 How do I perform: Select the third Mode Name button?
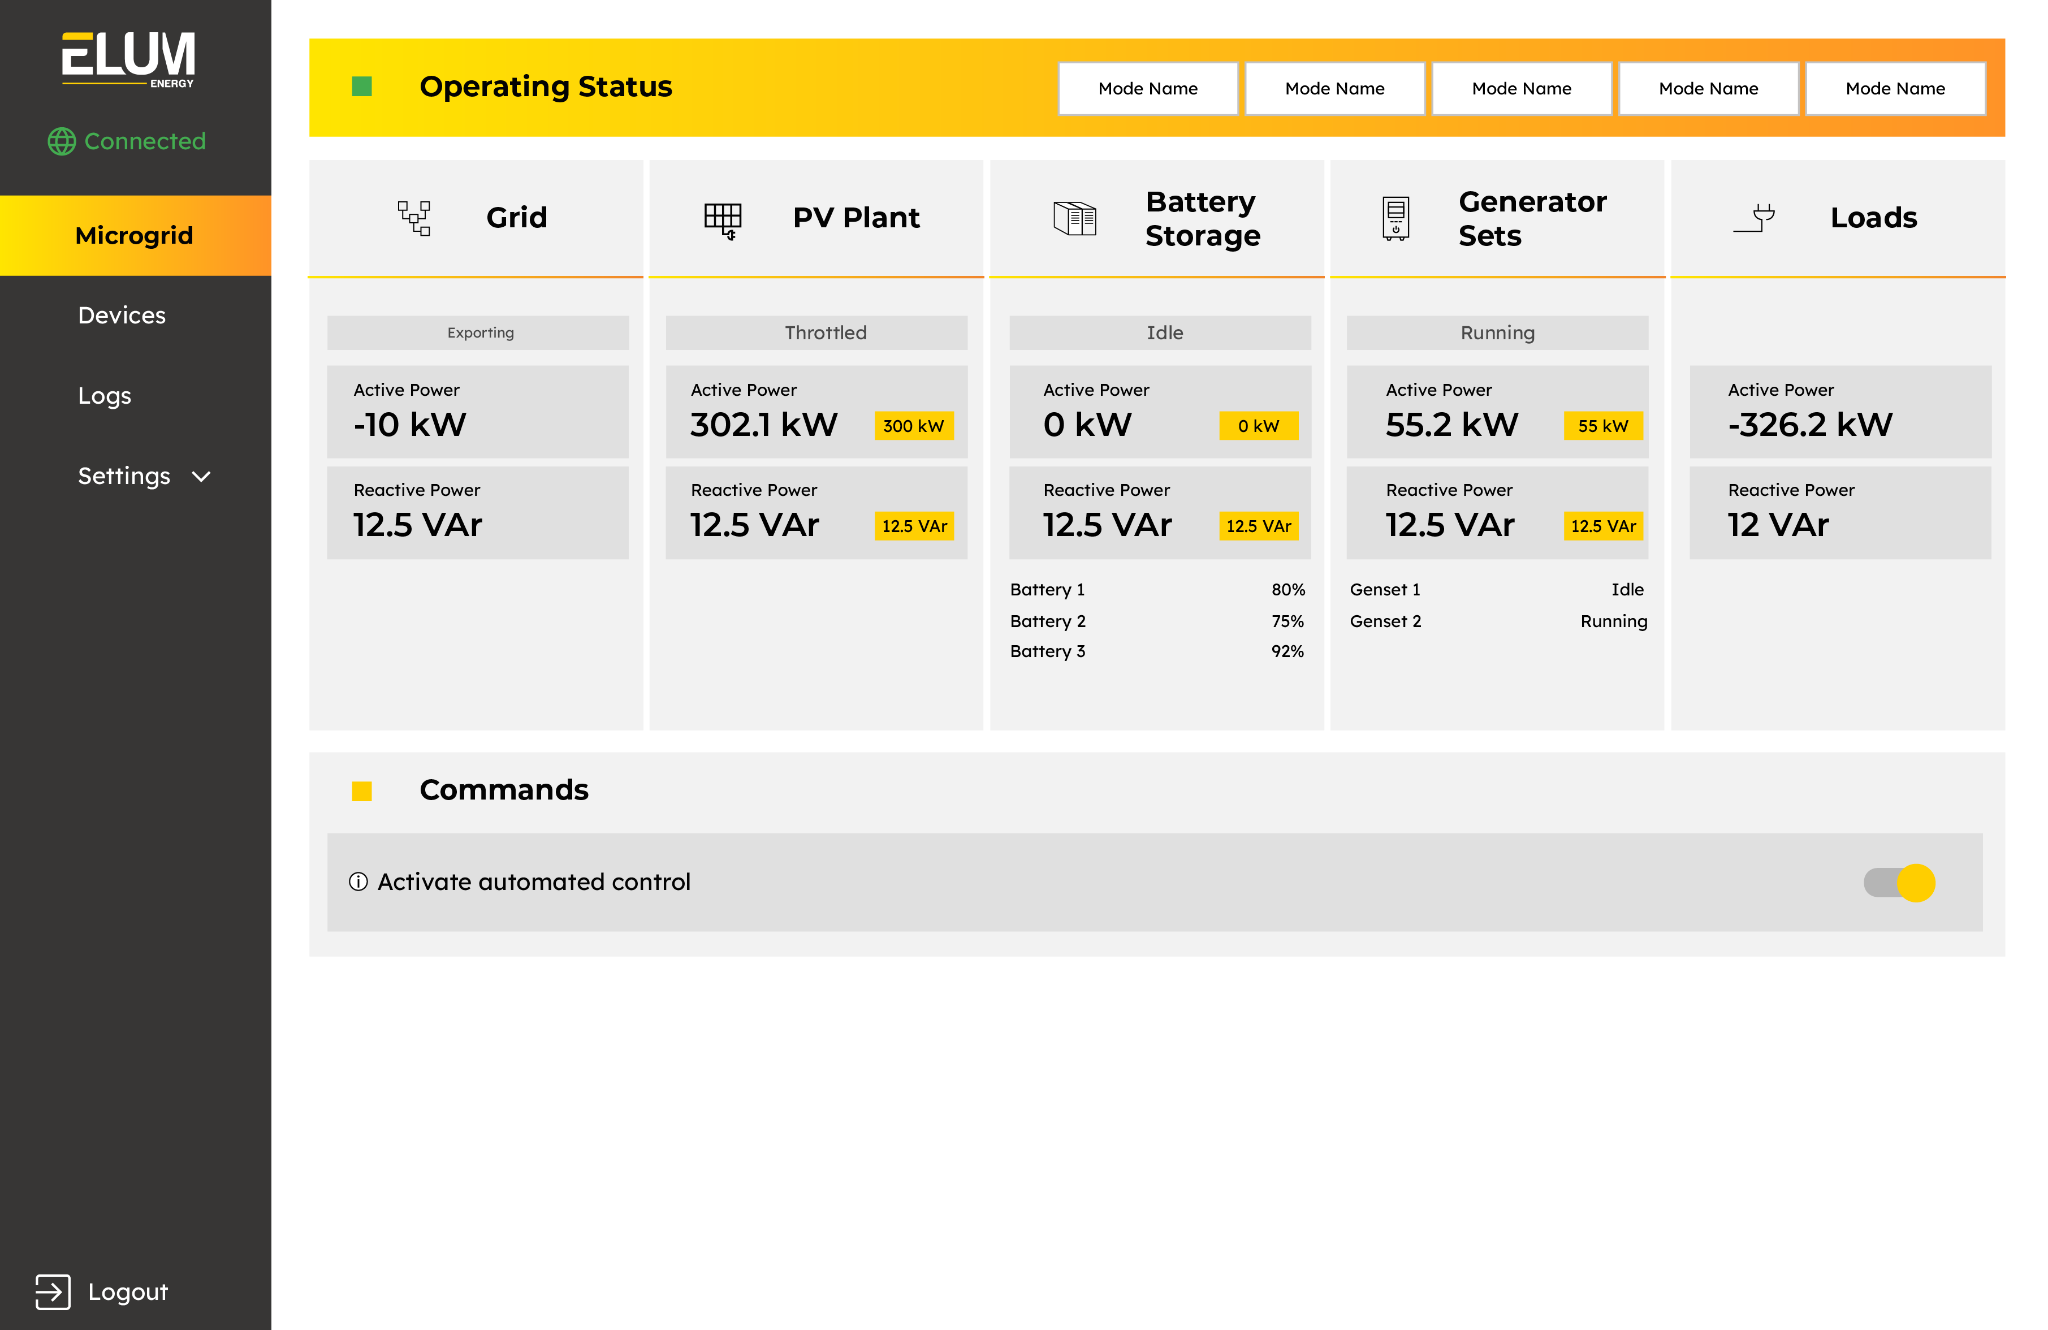(x=1521, y=88)
